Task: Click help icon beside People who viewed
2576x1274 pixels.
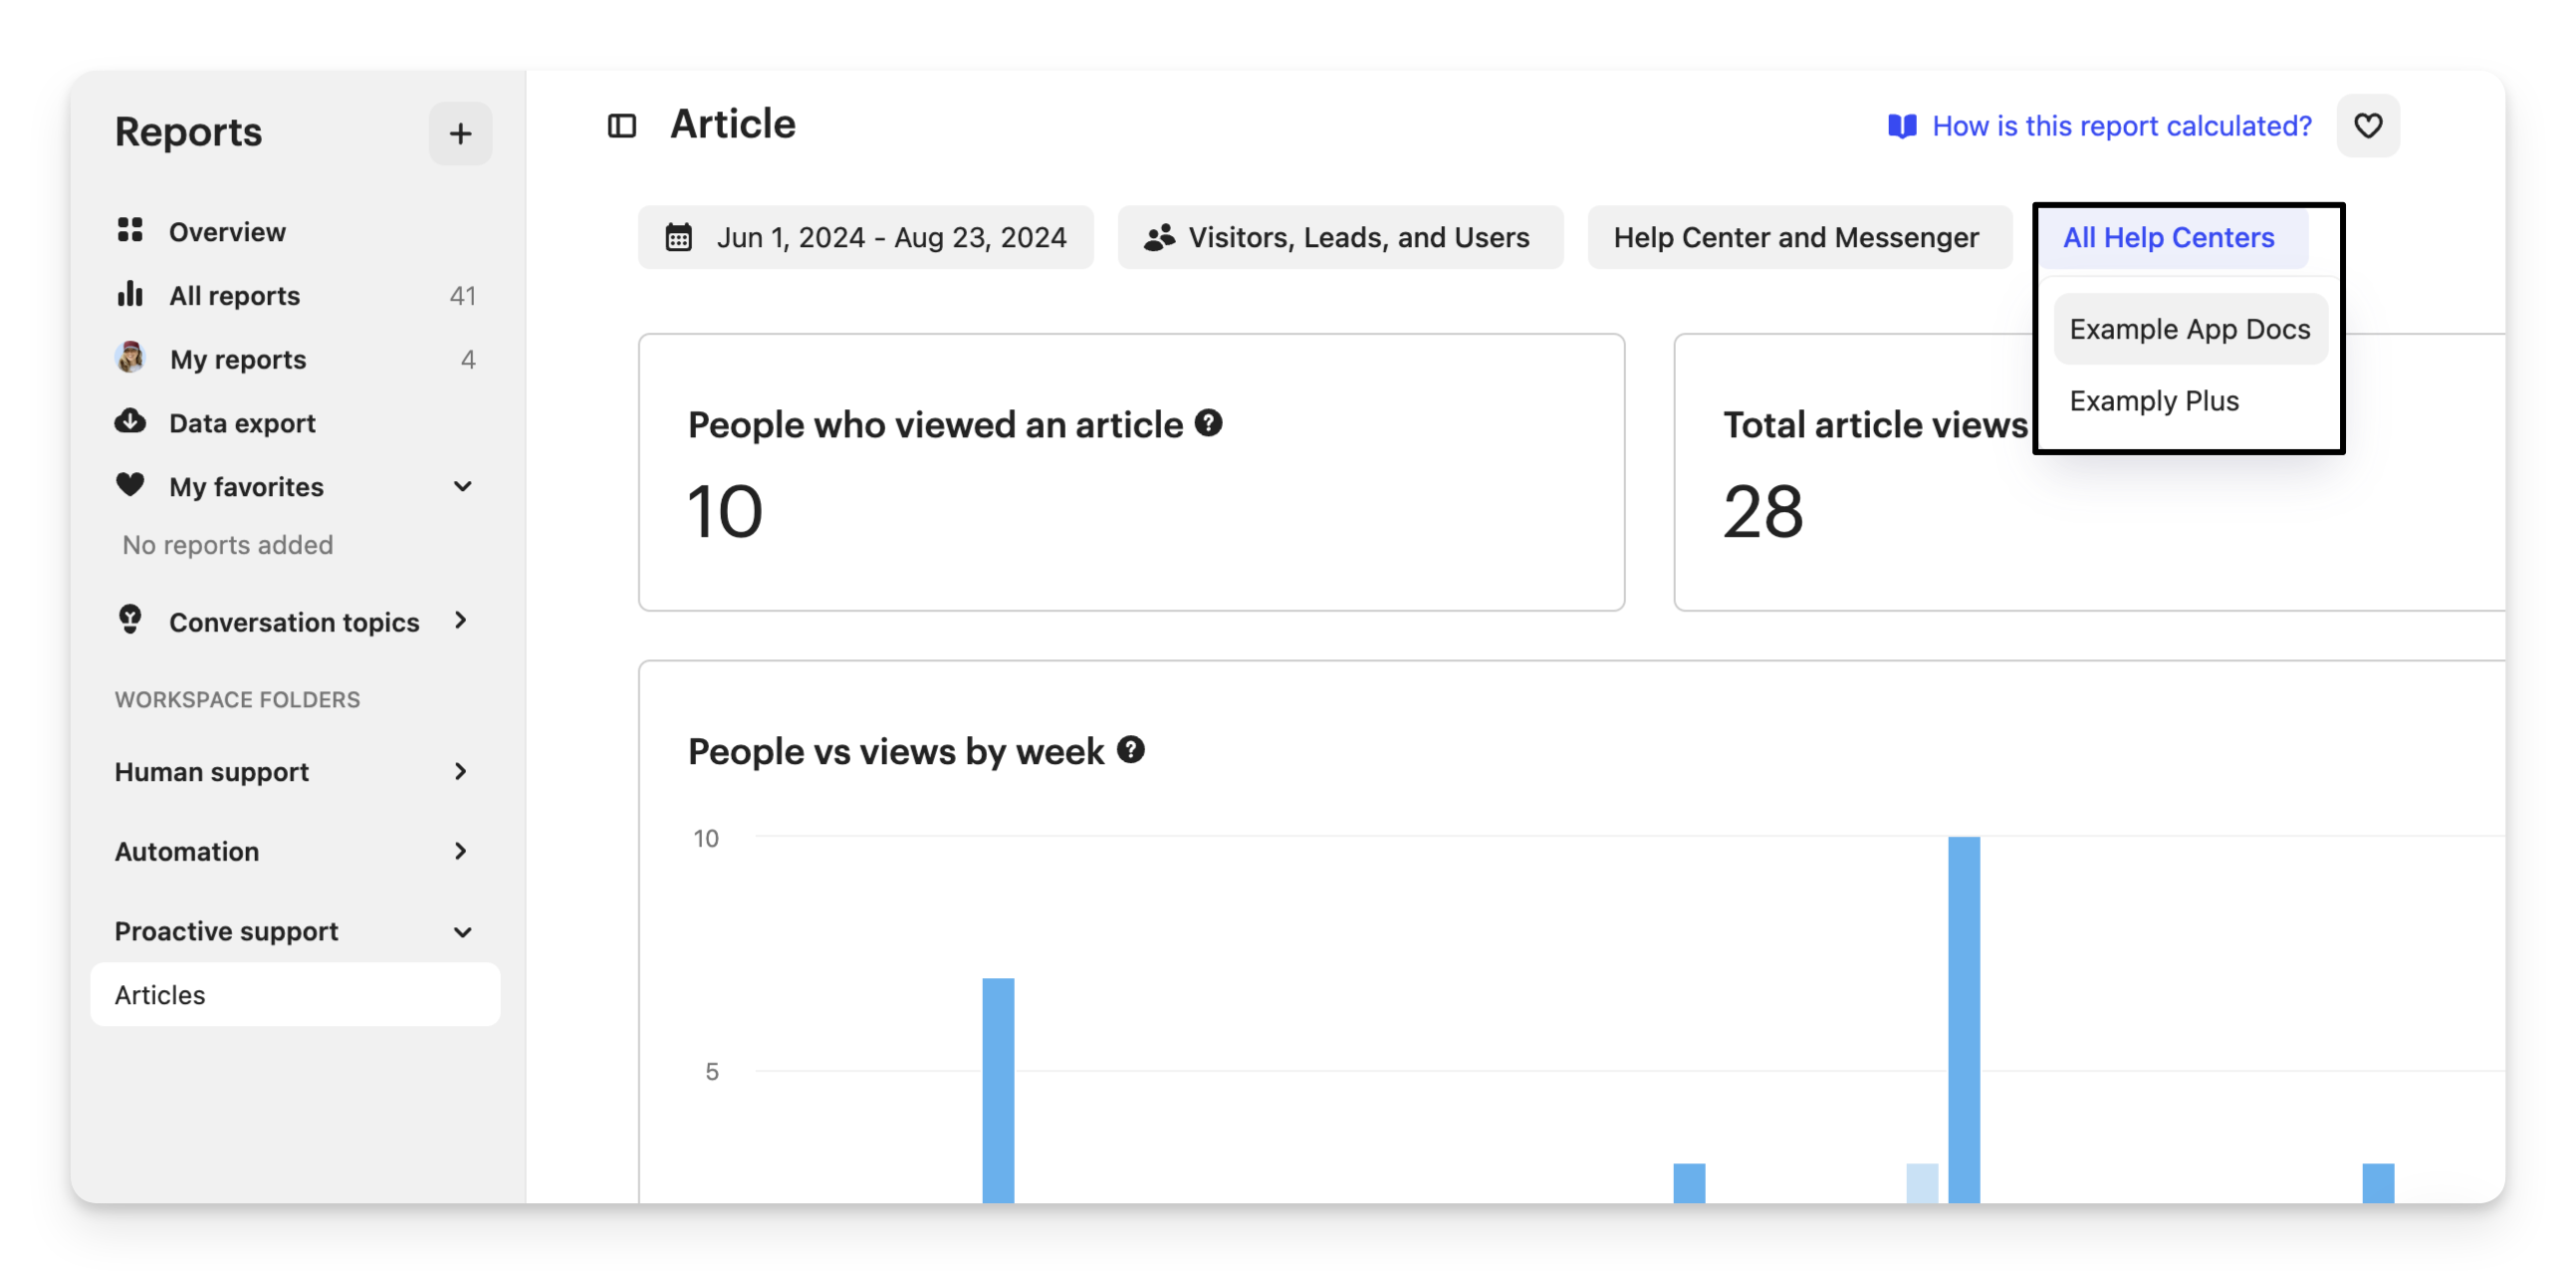Action: 1208,423
